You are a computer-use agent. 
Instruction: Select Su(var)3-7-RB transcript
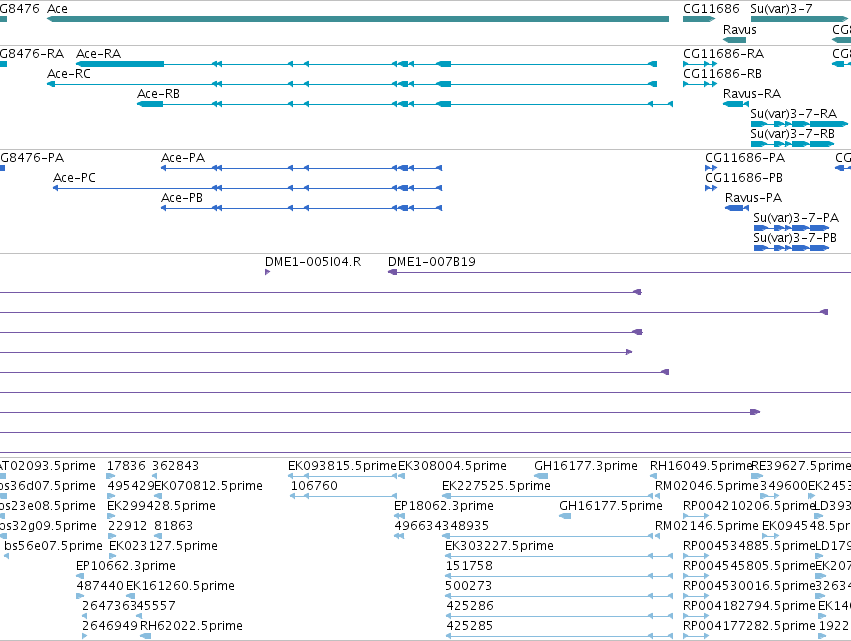(792, 144)
